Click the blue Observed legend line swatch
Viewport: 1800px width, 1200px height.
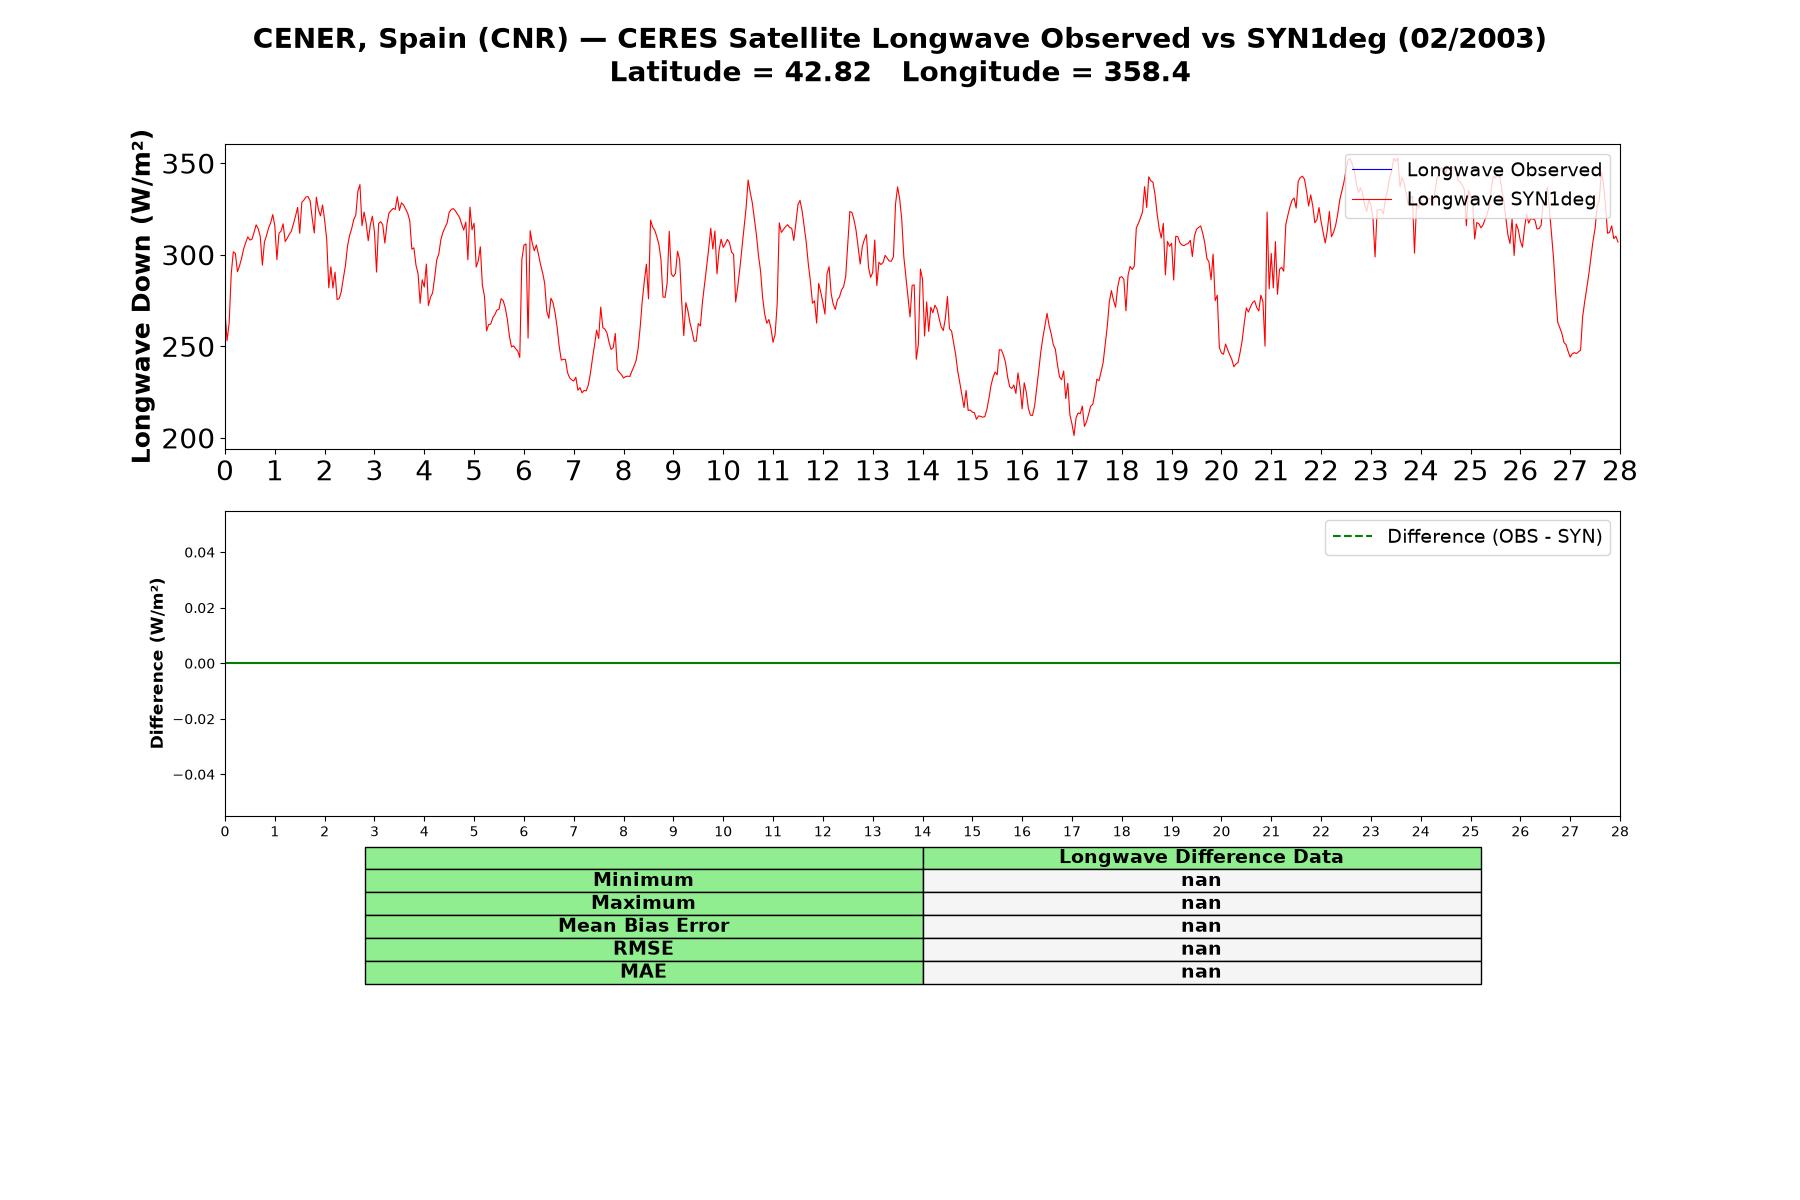pyautogui.click(x=1371, y=170)
